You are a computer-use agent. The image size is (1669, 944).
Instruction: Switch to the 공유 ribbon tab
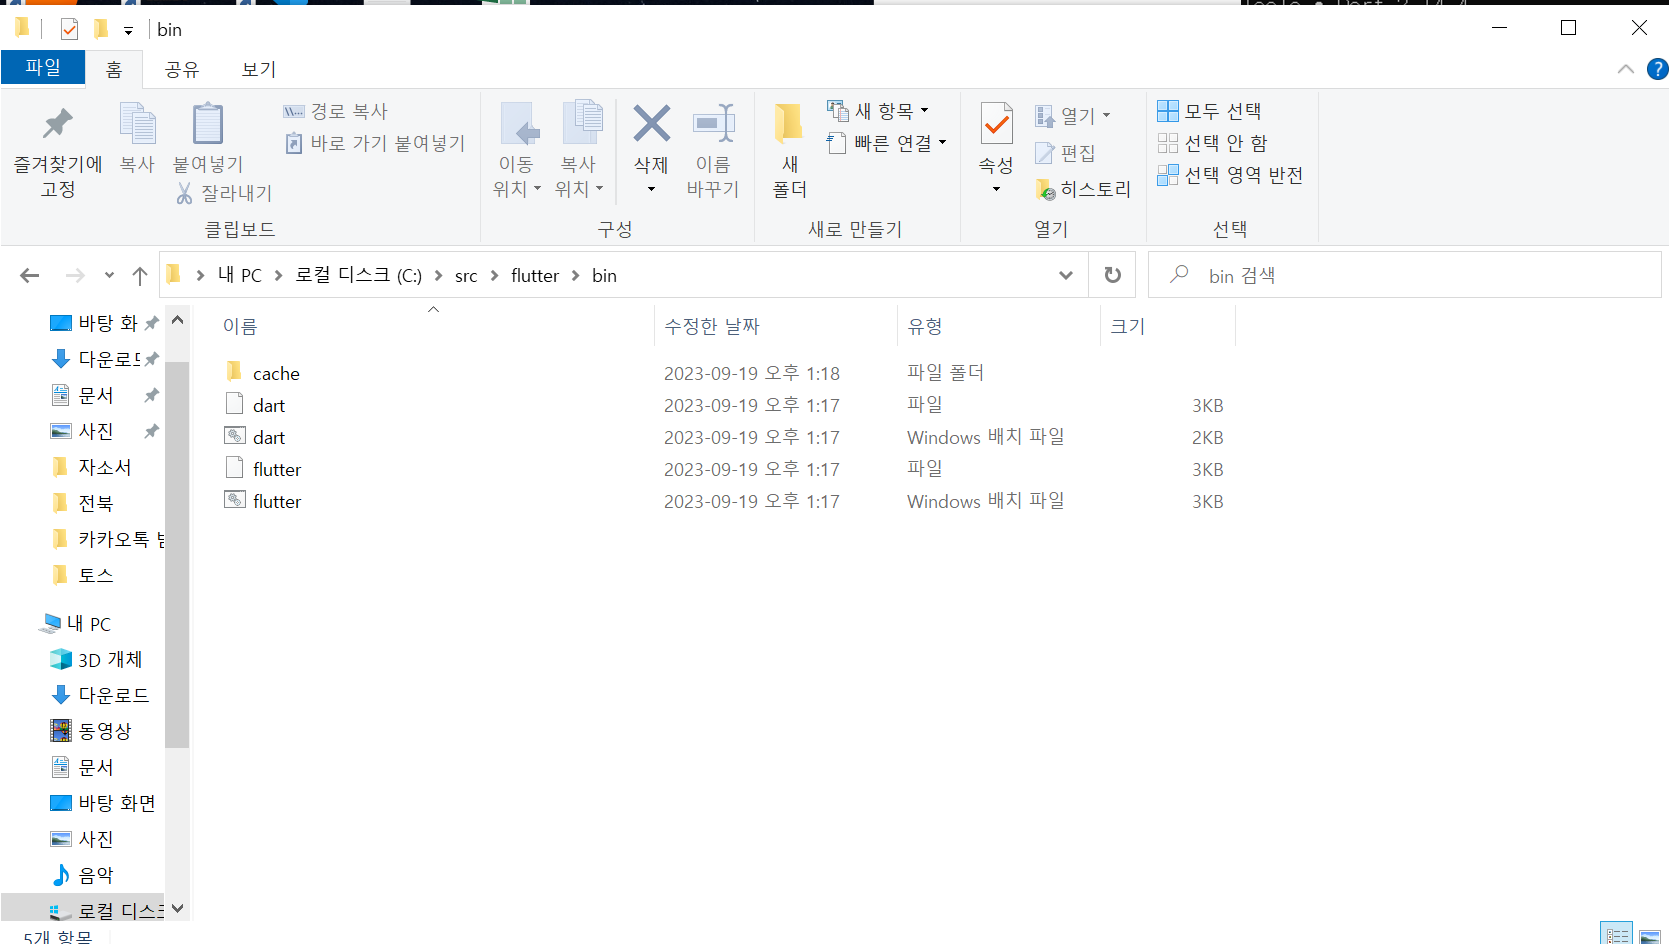pyautogui.click(x=182, y=69)
